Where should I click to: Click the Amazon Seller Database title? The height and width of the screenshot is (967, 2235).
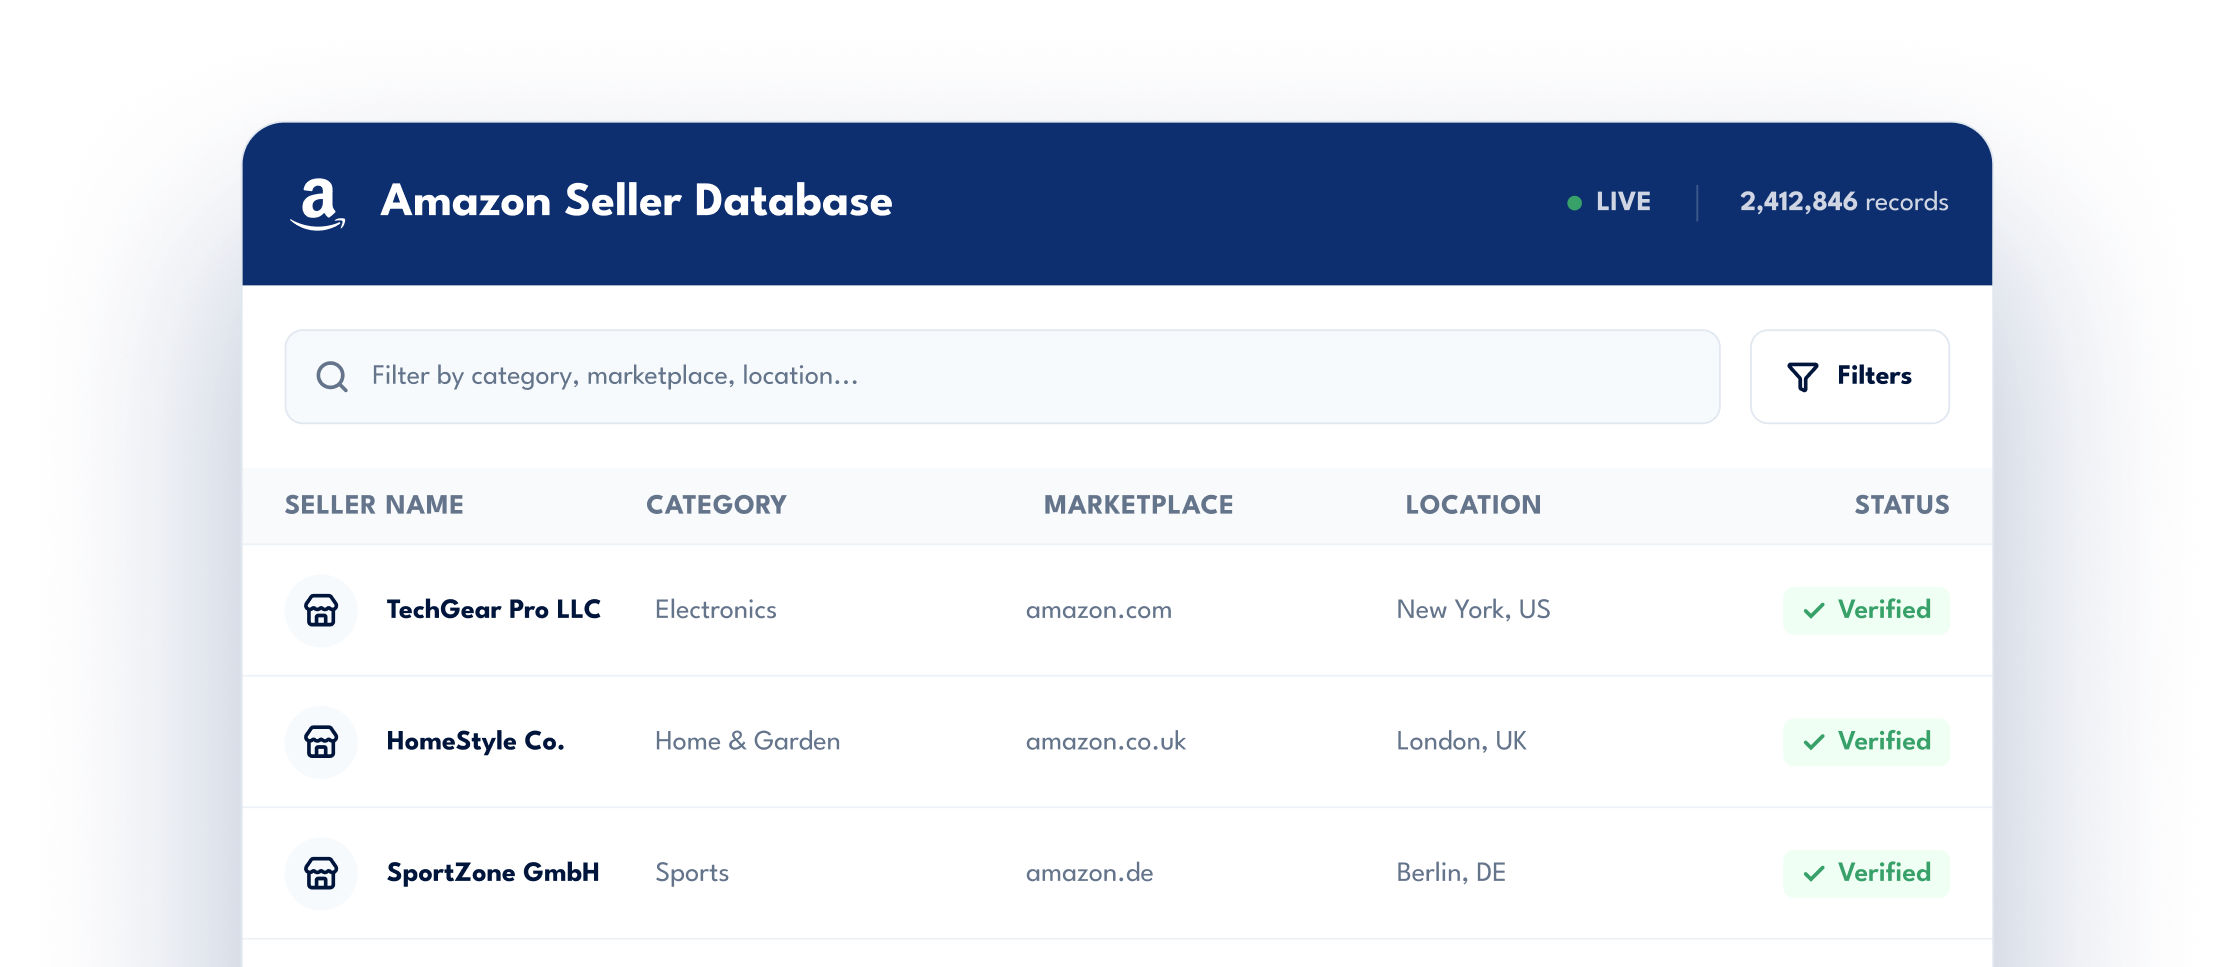click(x=636, y=201)
